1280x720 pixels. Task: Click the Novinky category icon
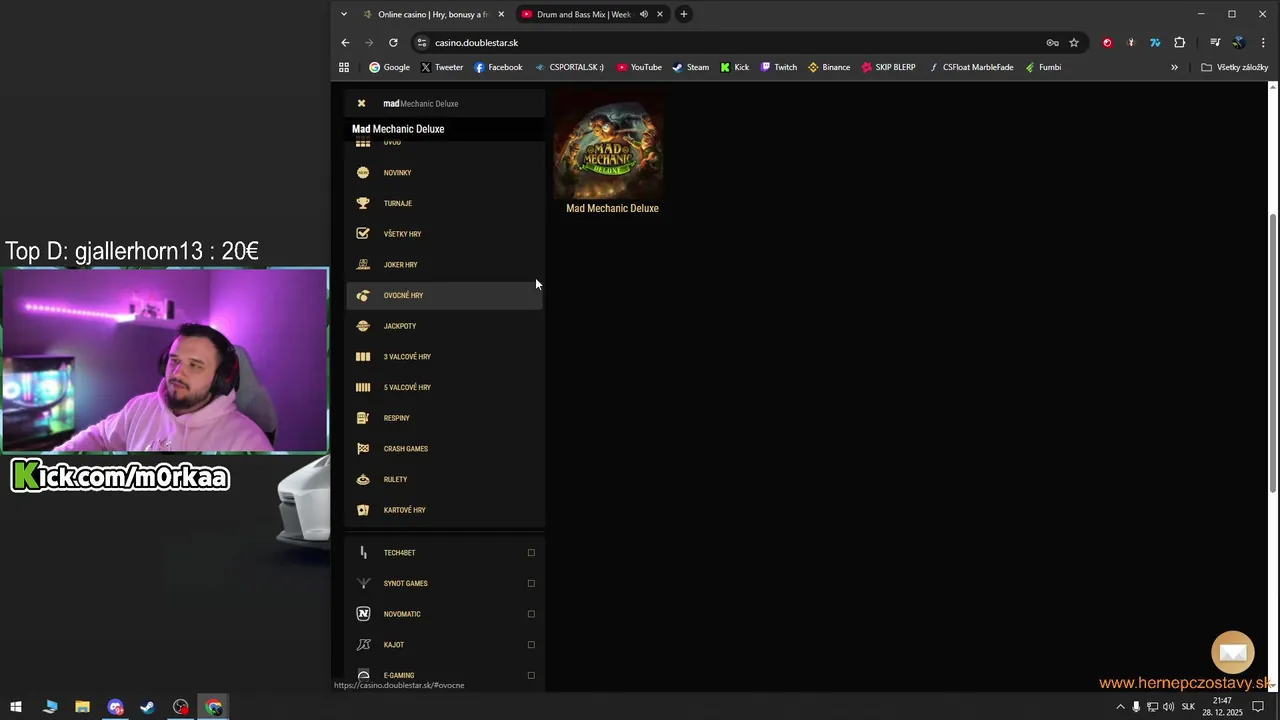point(363,173)
